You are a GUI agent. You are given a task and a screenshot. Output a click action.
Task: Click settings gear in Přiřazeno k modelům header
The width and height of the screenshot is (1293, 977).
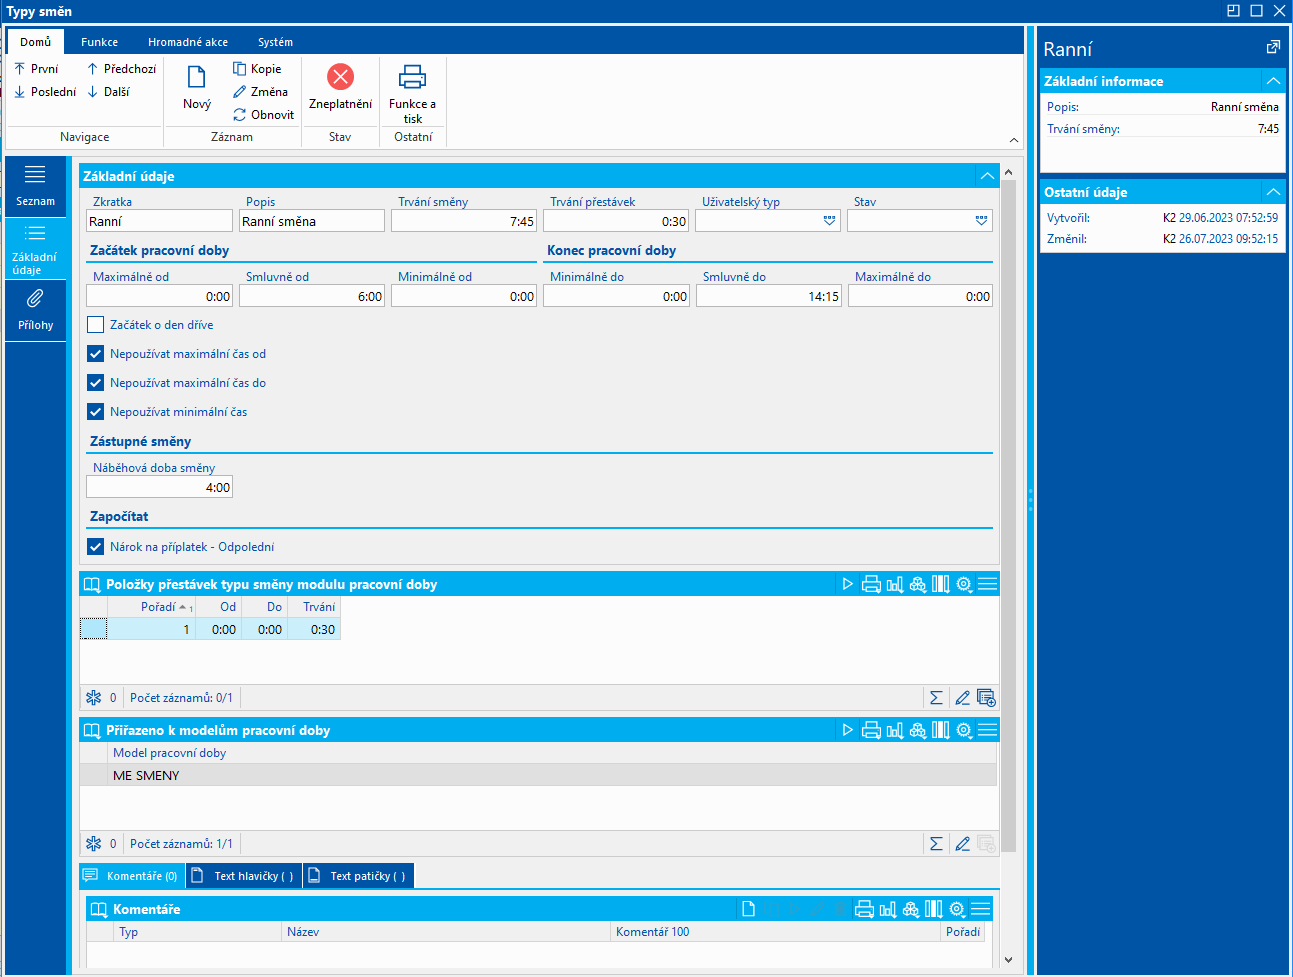click(964, 730)
